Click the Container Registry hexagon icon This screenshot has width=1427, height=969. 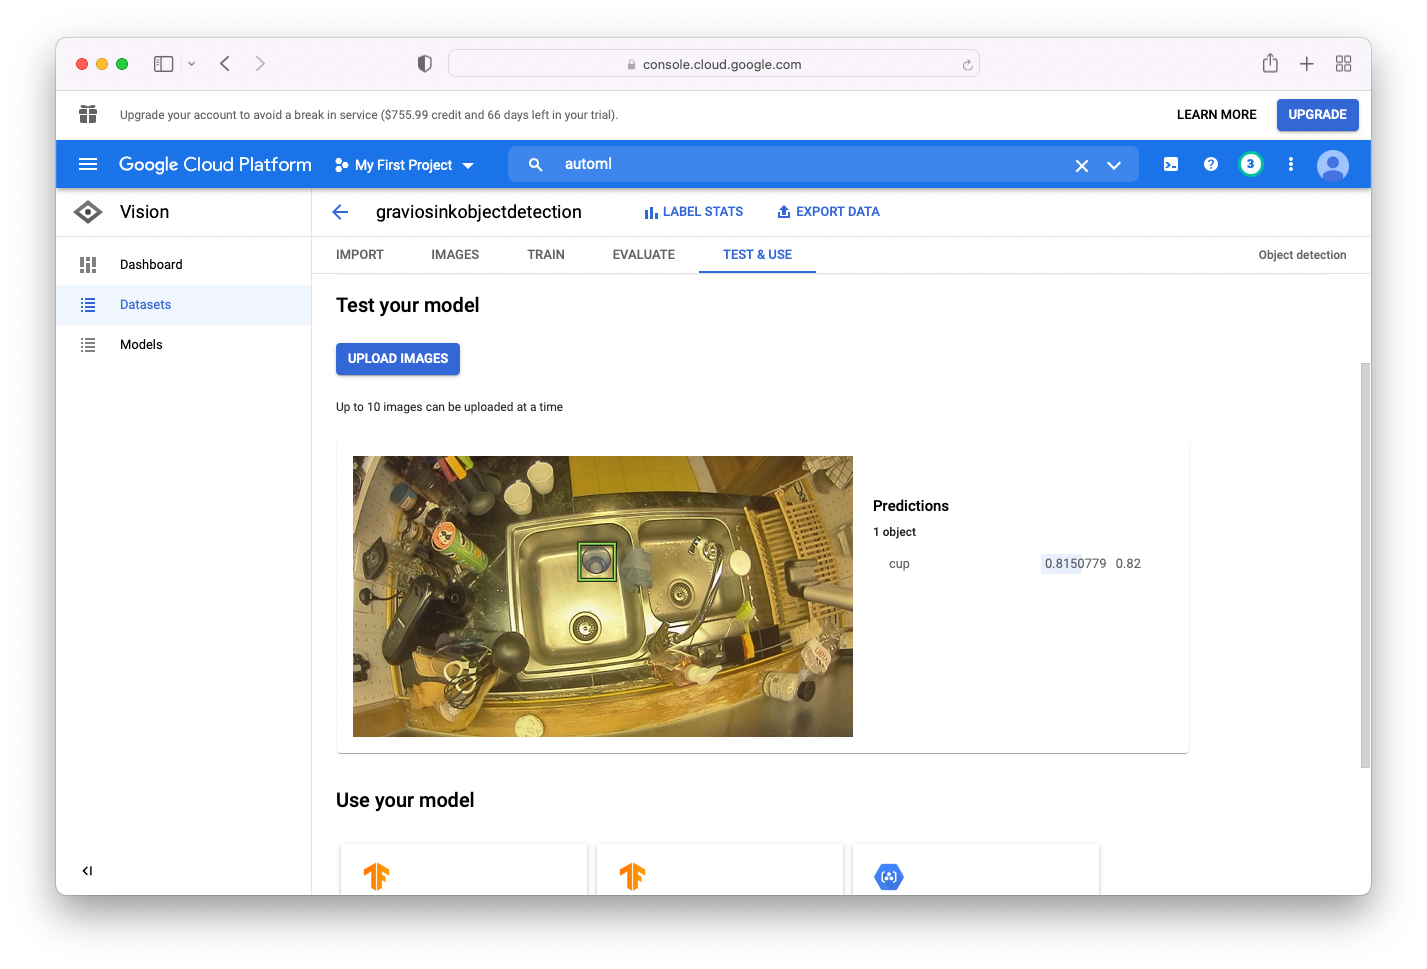888,876
